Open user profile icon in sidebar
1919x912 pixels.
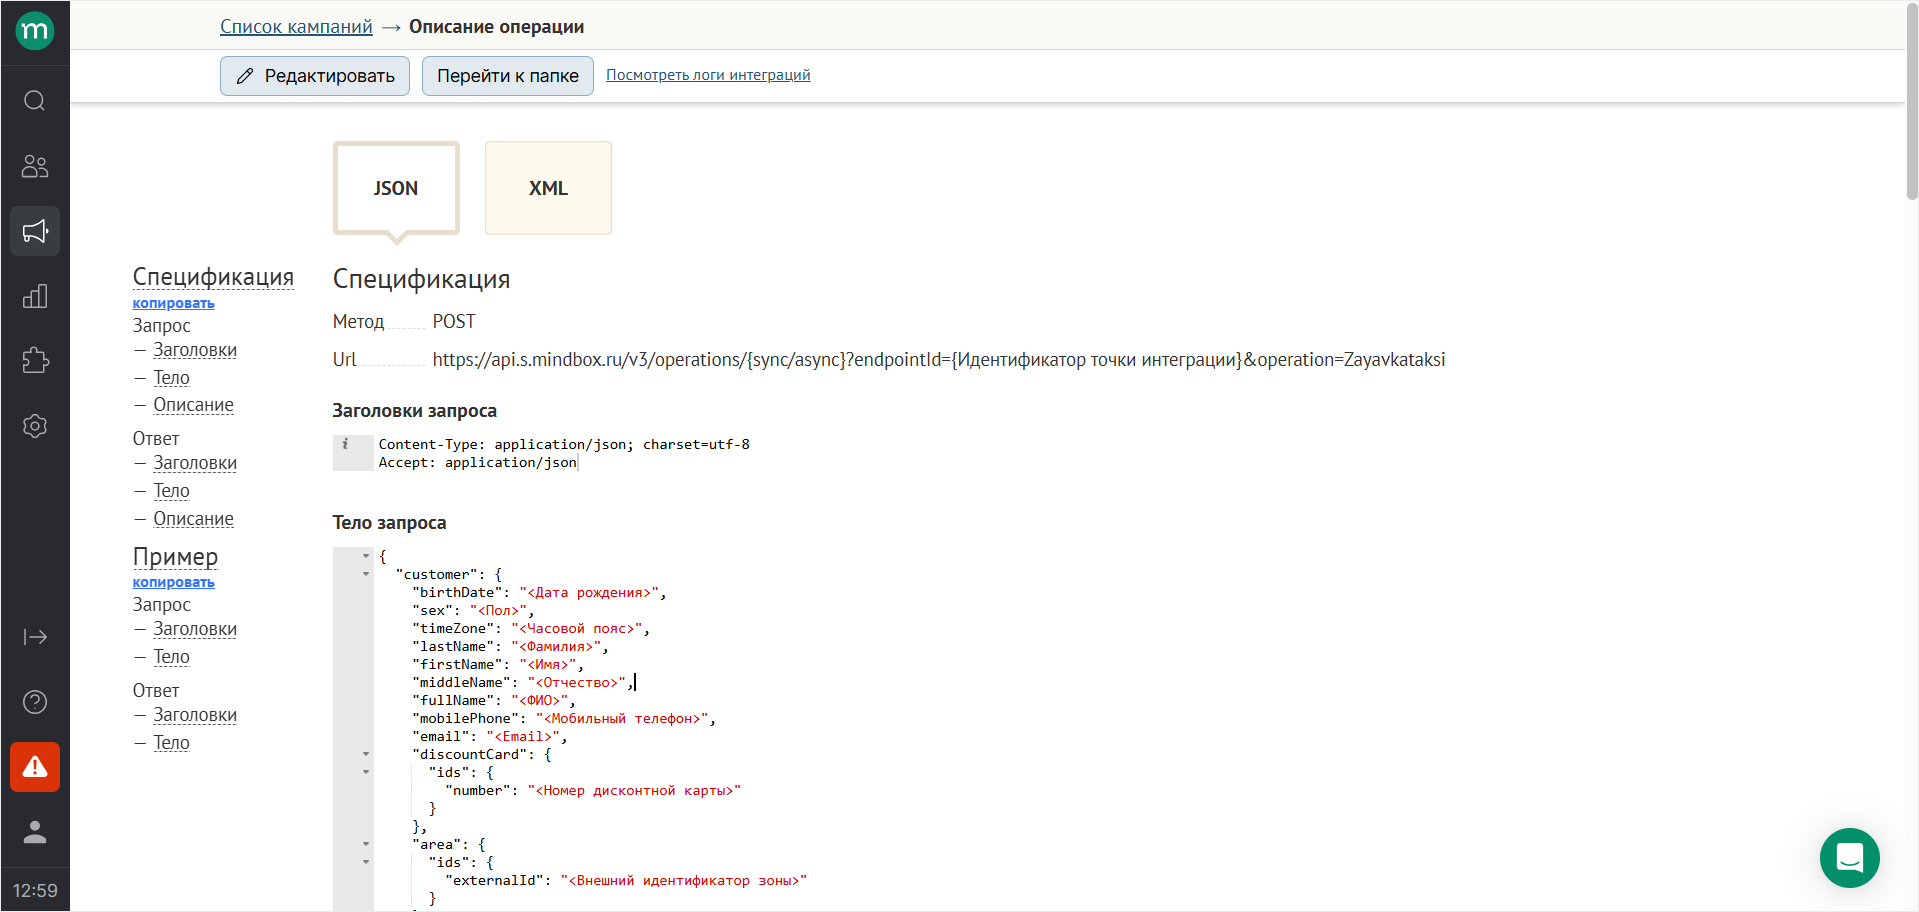(x=35, y=832)
